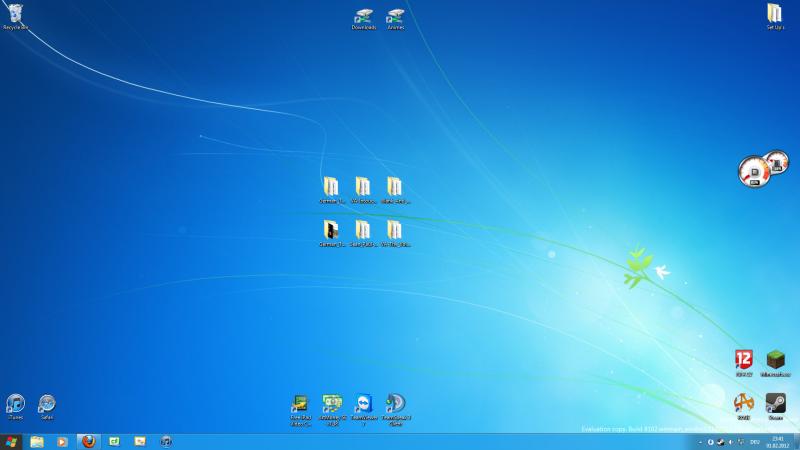Open the volume control in system tray
Screen dimensions: 800x450
coord(729,442)
